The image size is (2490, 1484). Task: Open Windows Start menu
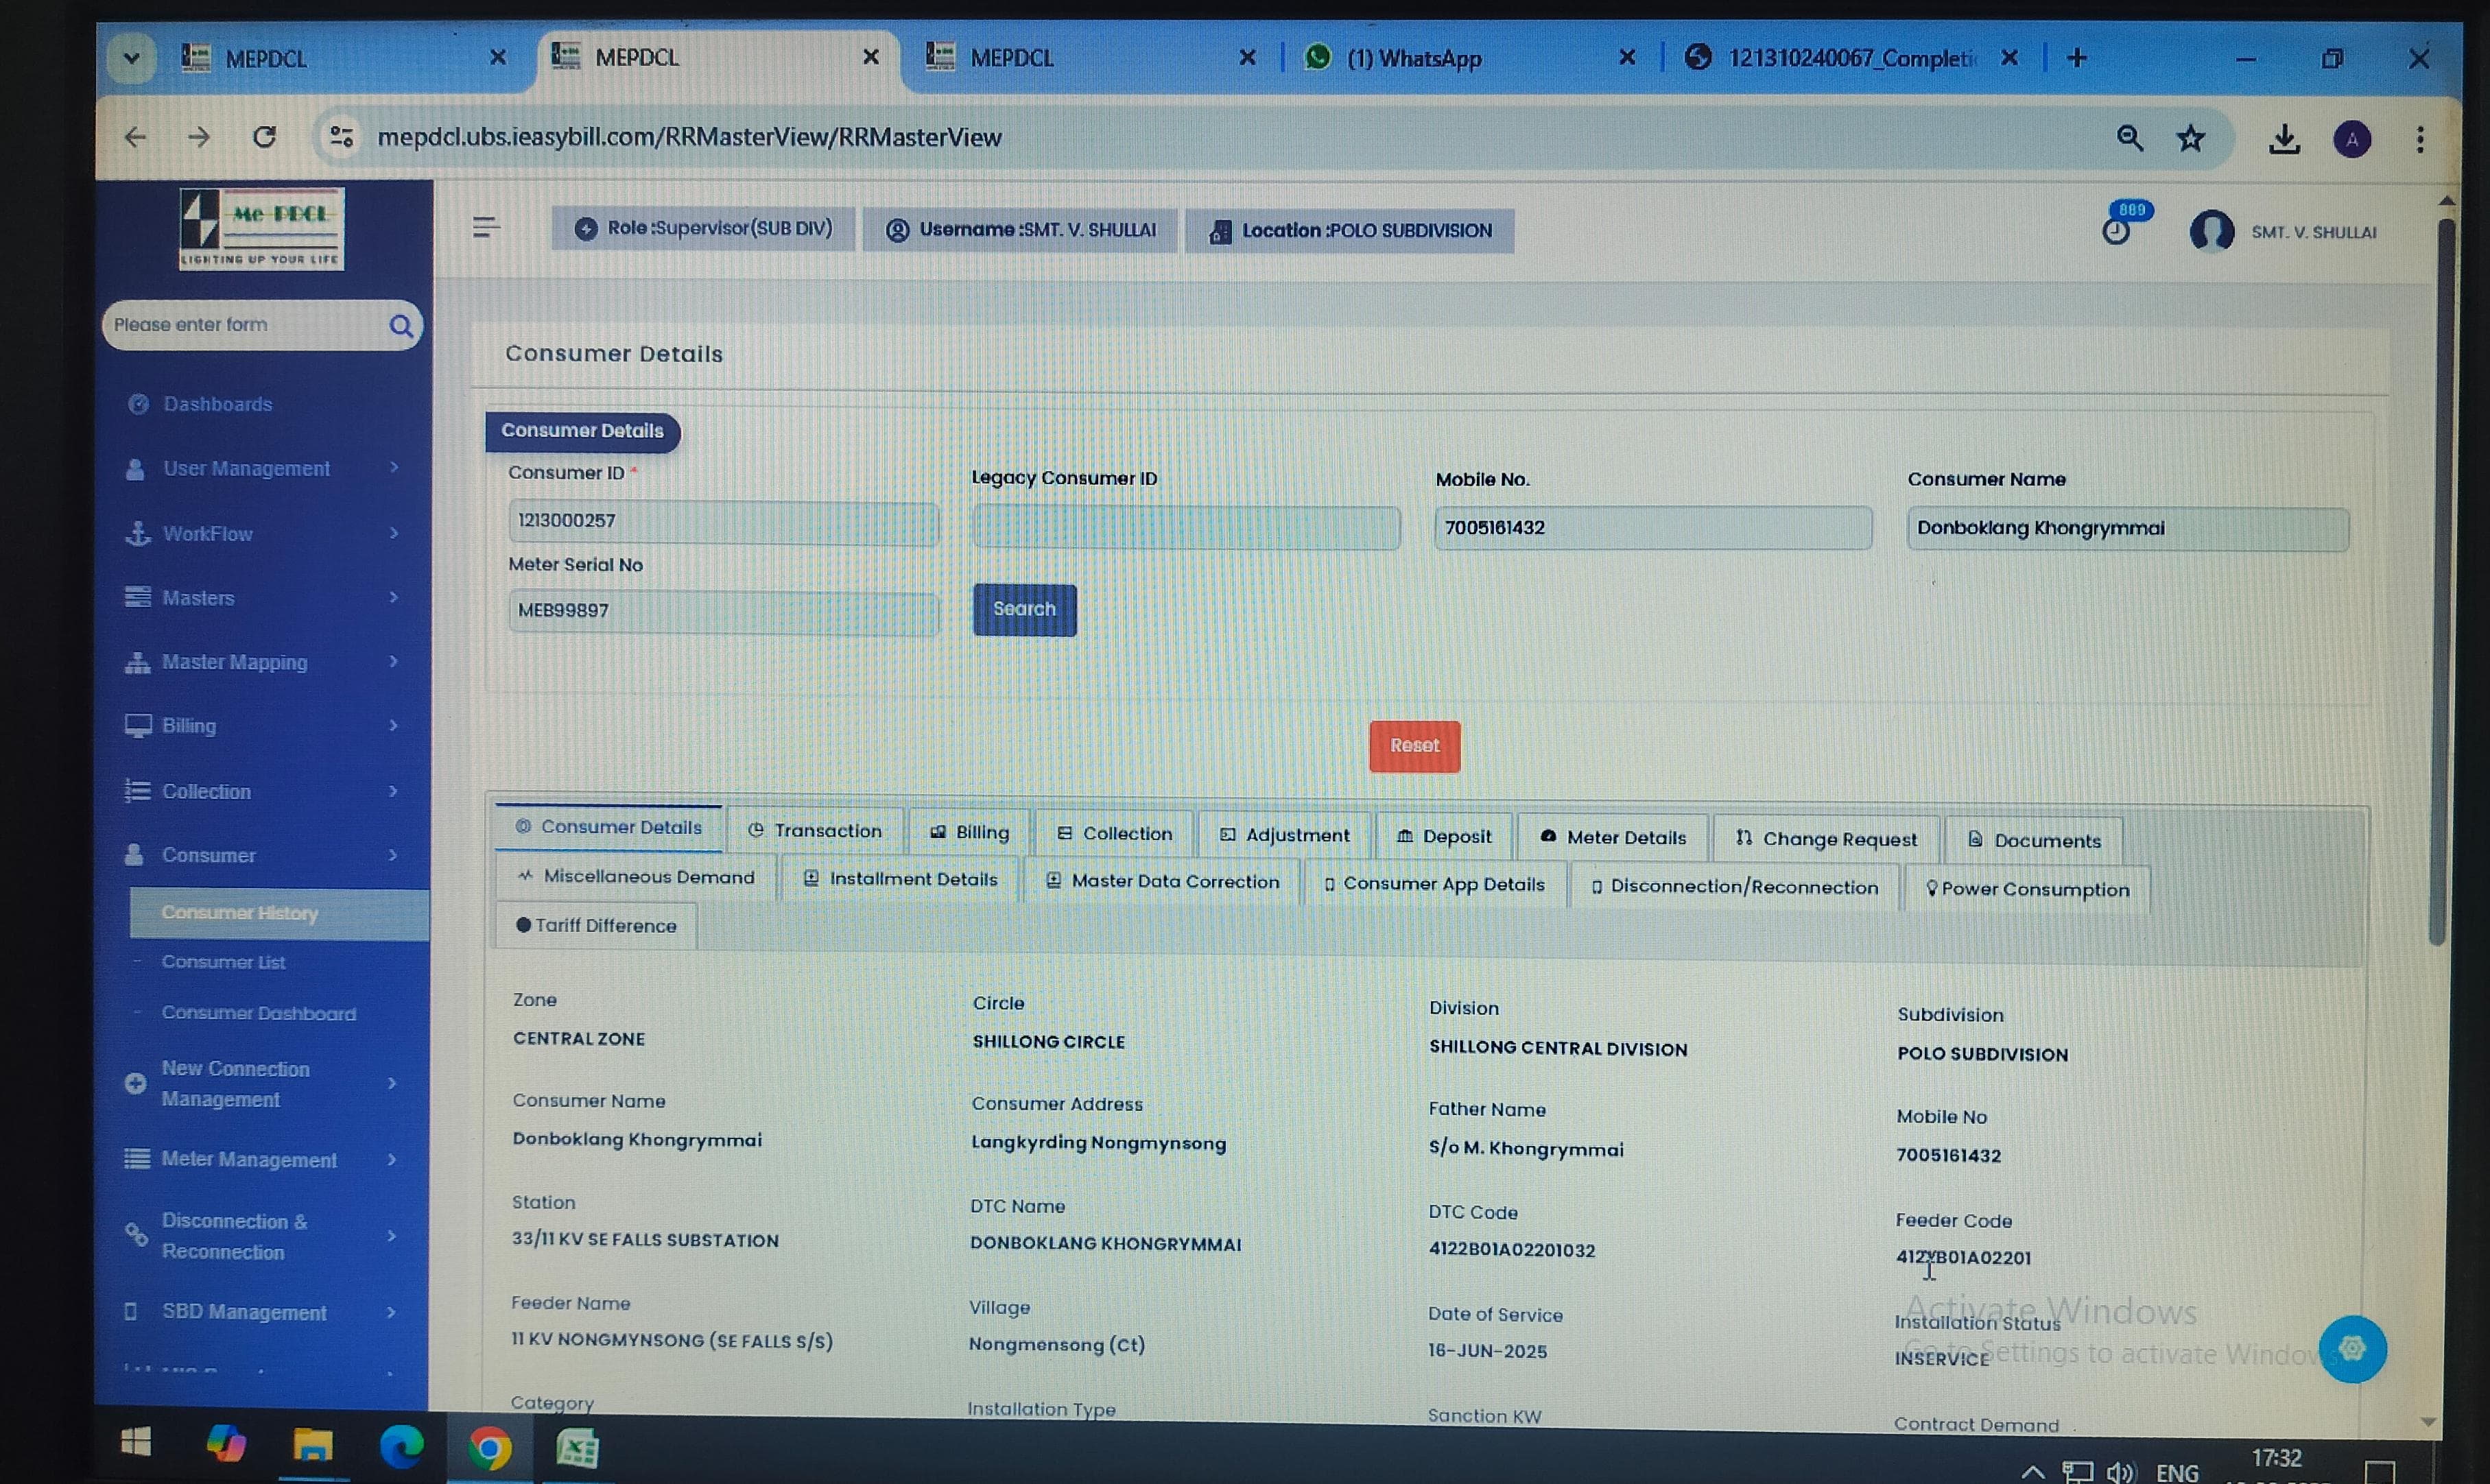[135, 1442]
